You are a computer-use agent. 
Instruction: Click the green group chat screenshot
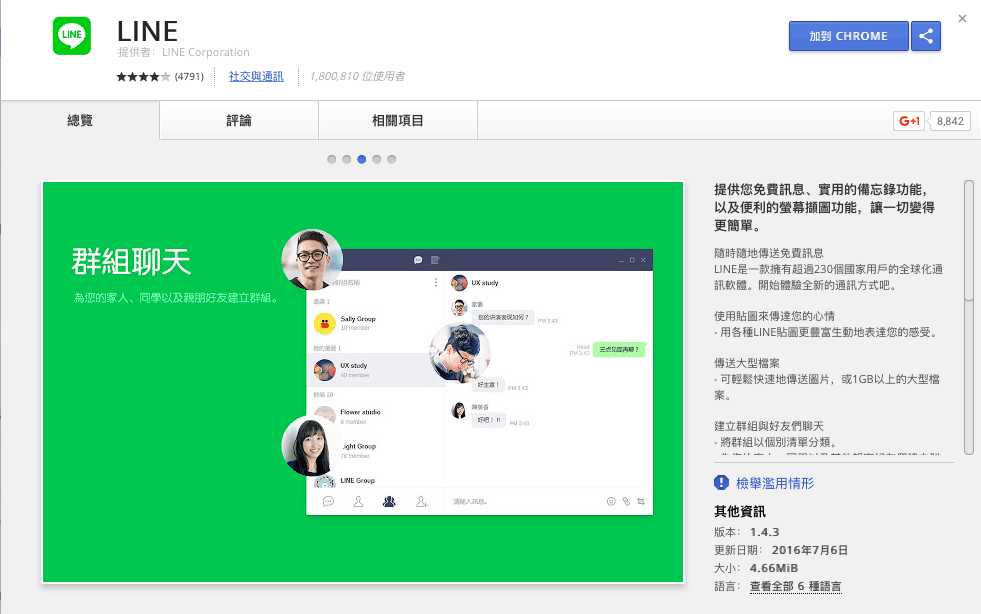363,382
